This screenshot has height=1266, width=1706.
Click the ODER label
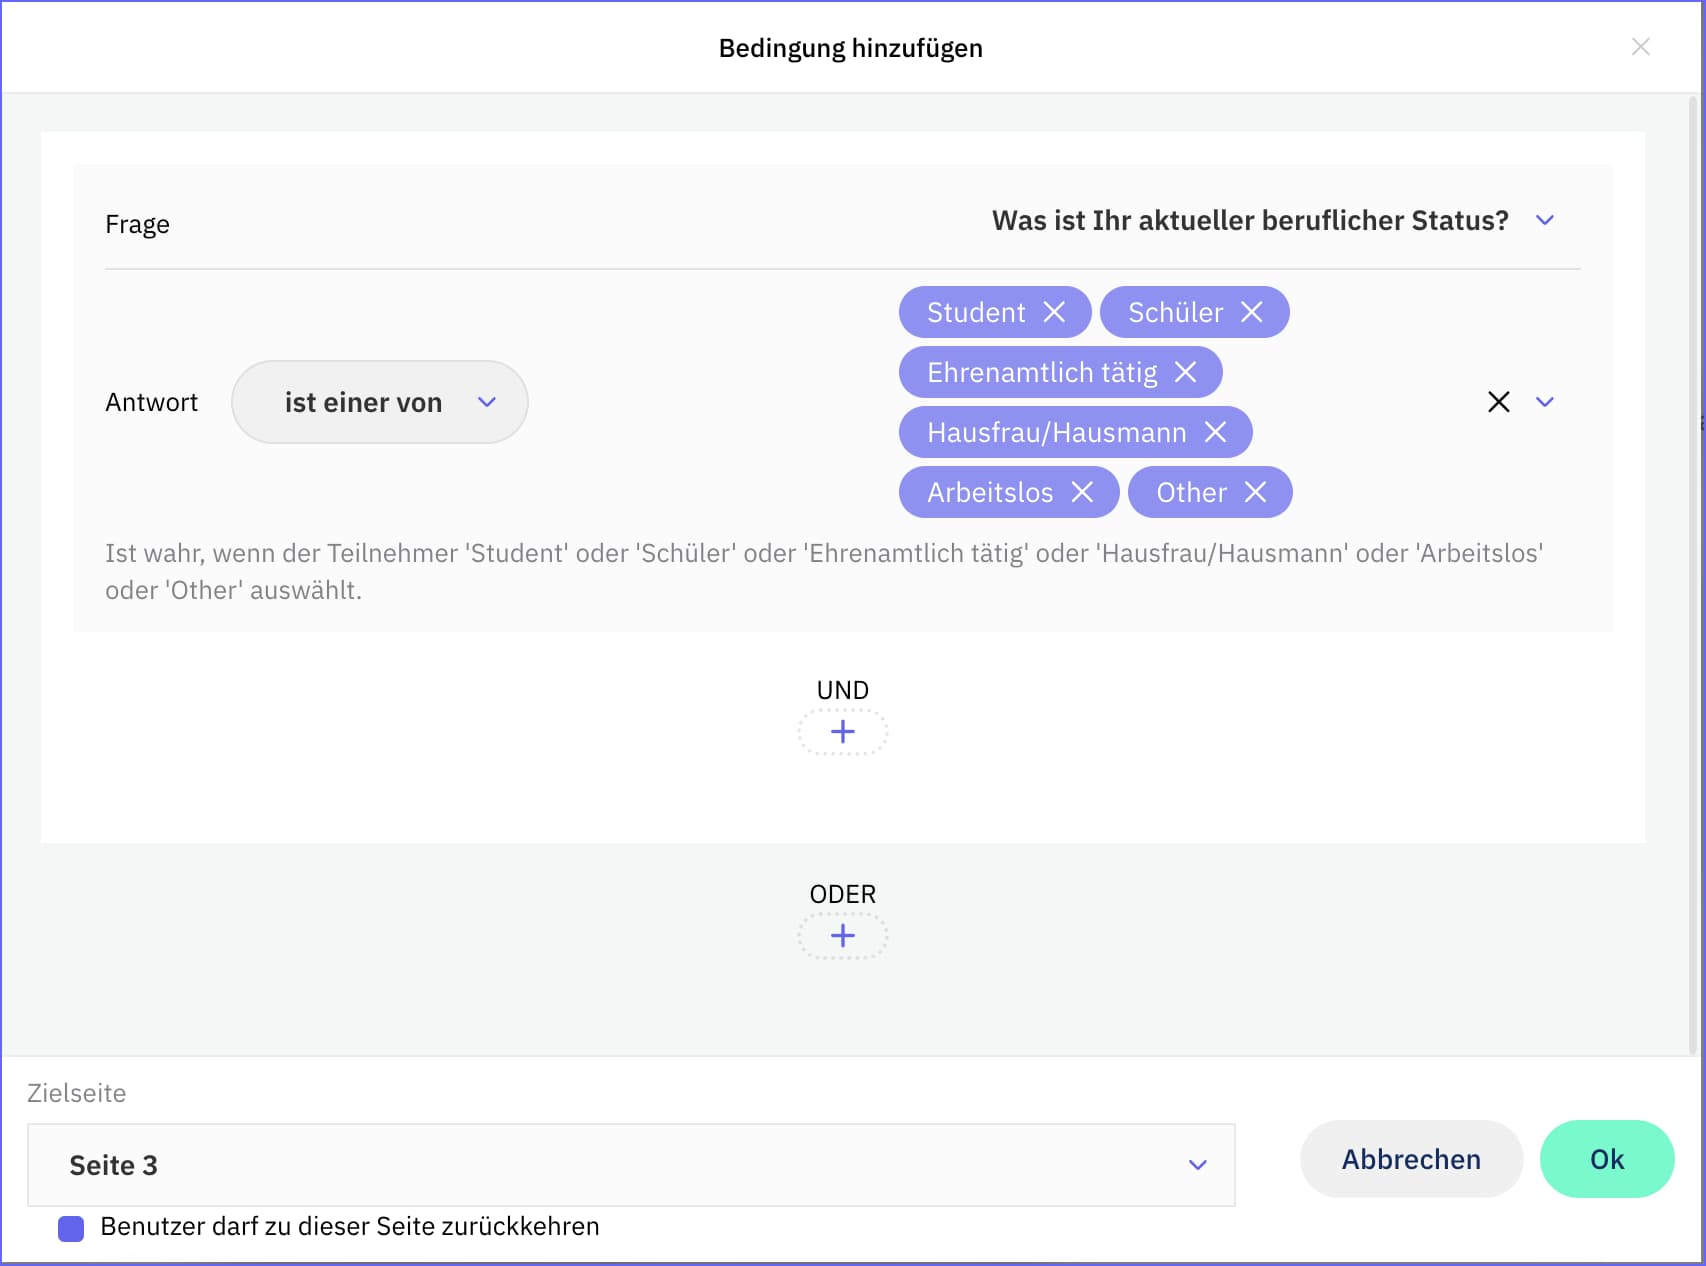pyautogui.click(x=843, y=894)
